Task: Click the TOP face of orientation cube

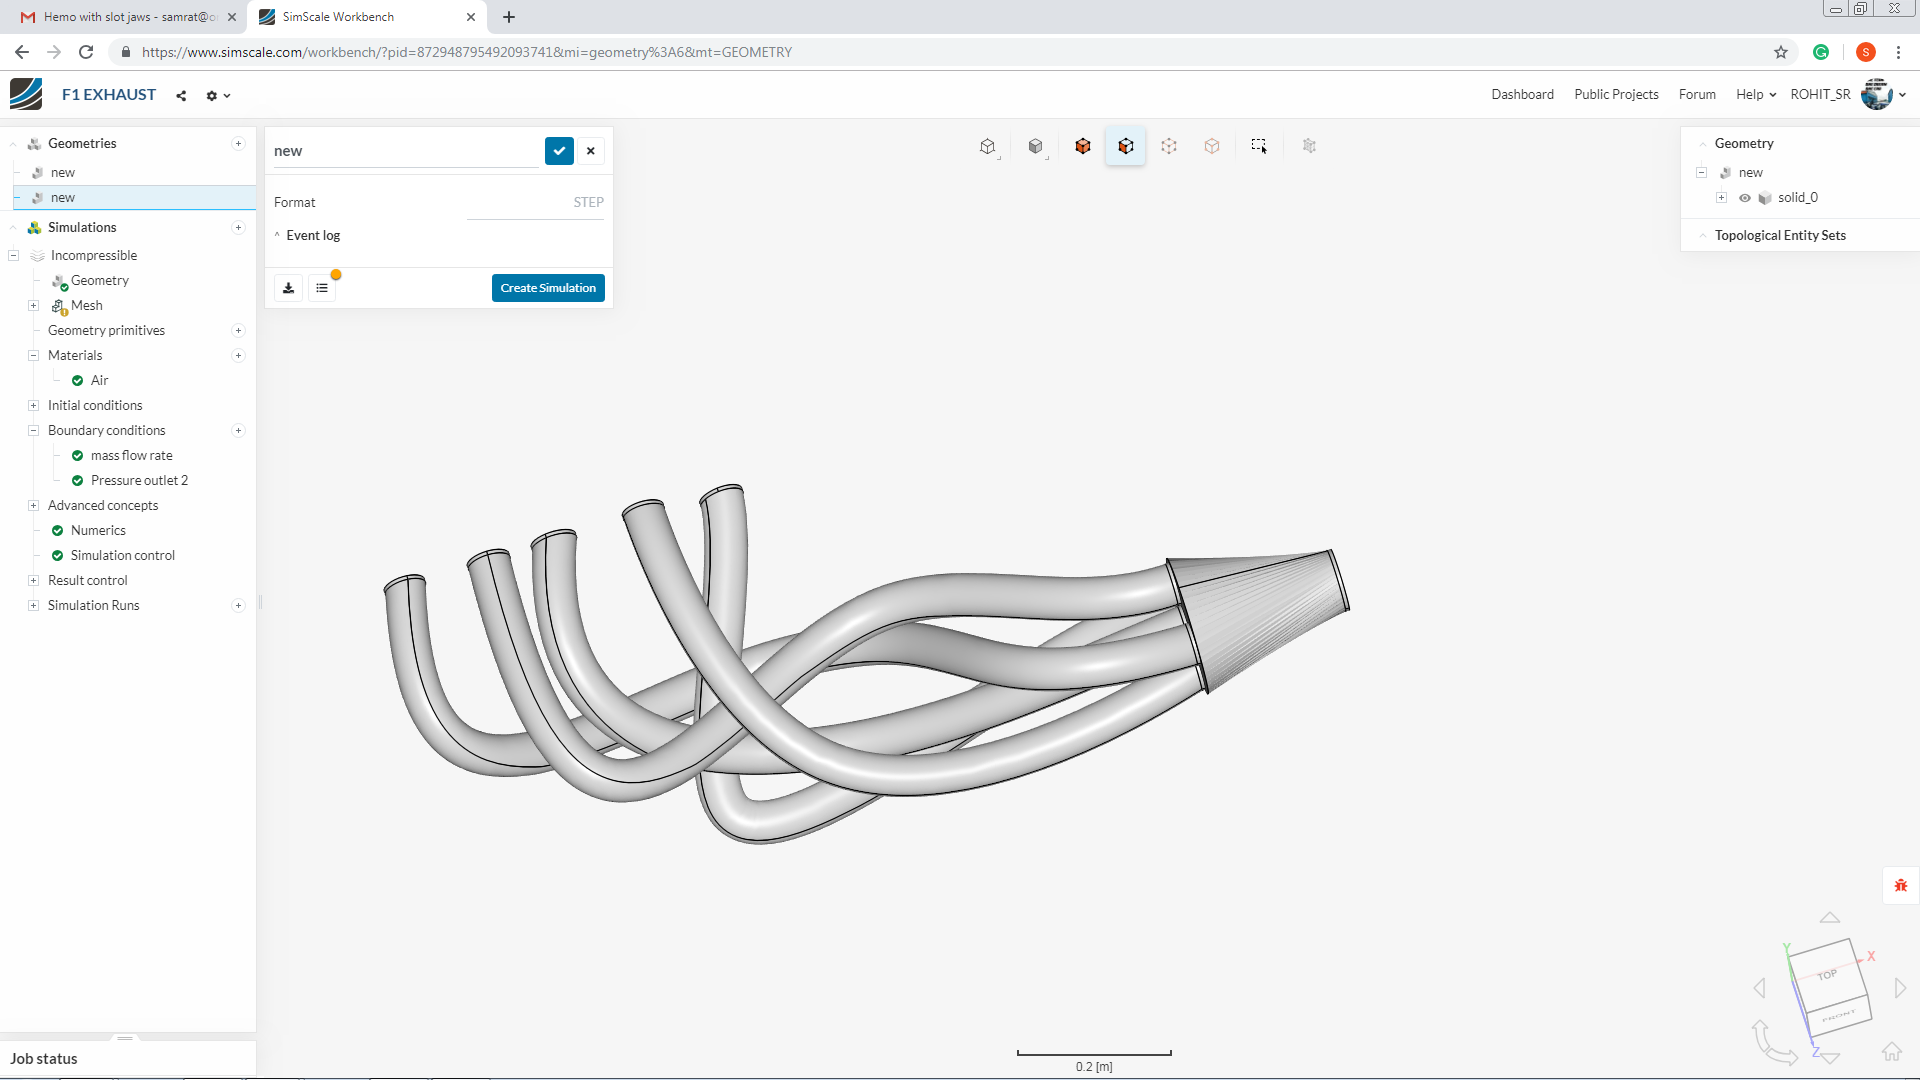Action: [x=1826, y=974]
